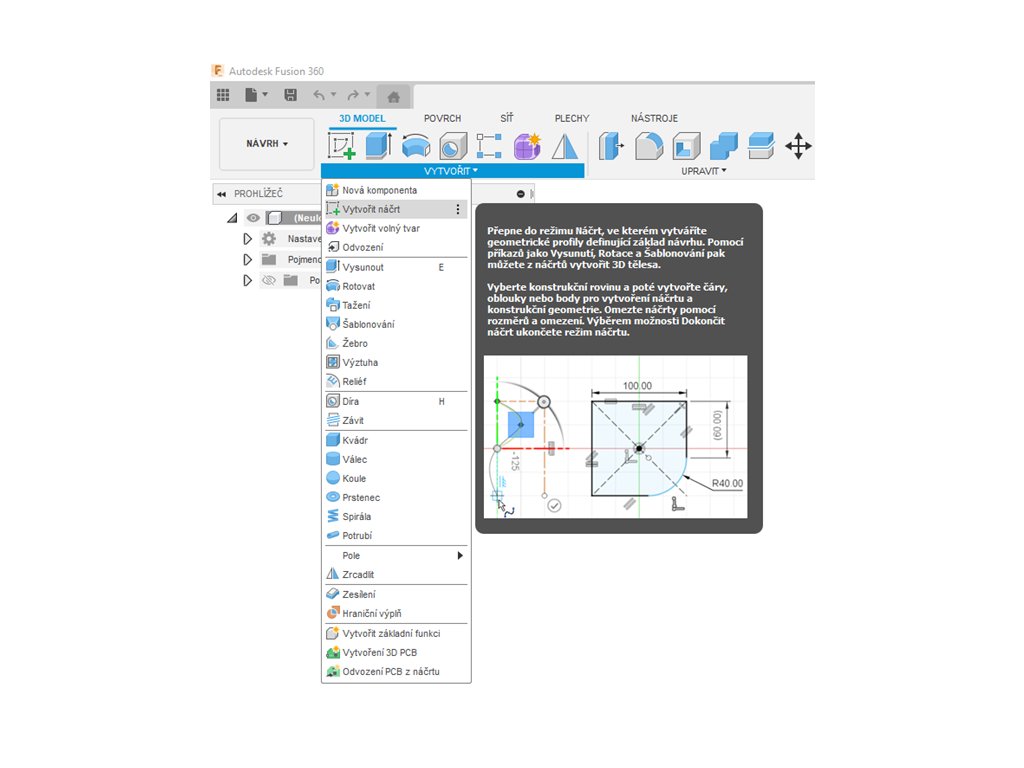Go to the Home tab
Screen dimensions: 1024x768
click(394, 97)
